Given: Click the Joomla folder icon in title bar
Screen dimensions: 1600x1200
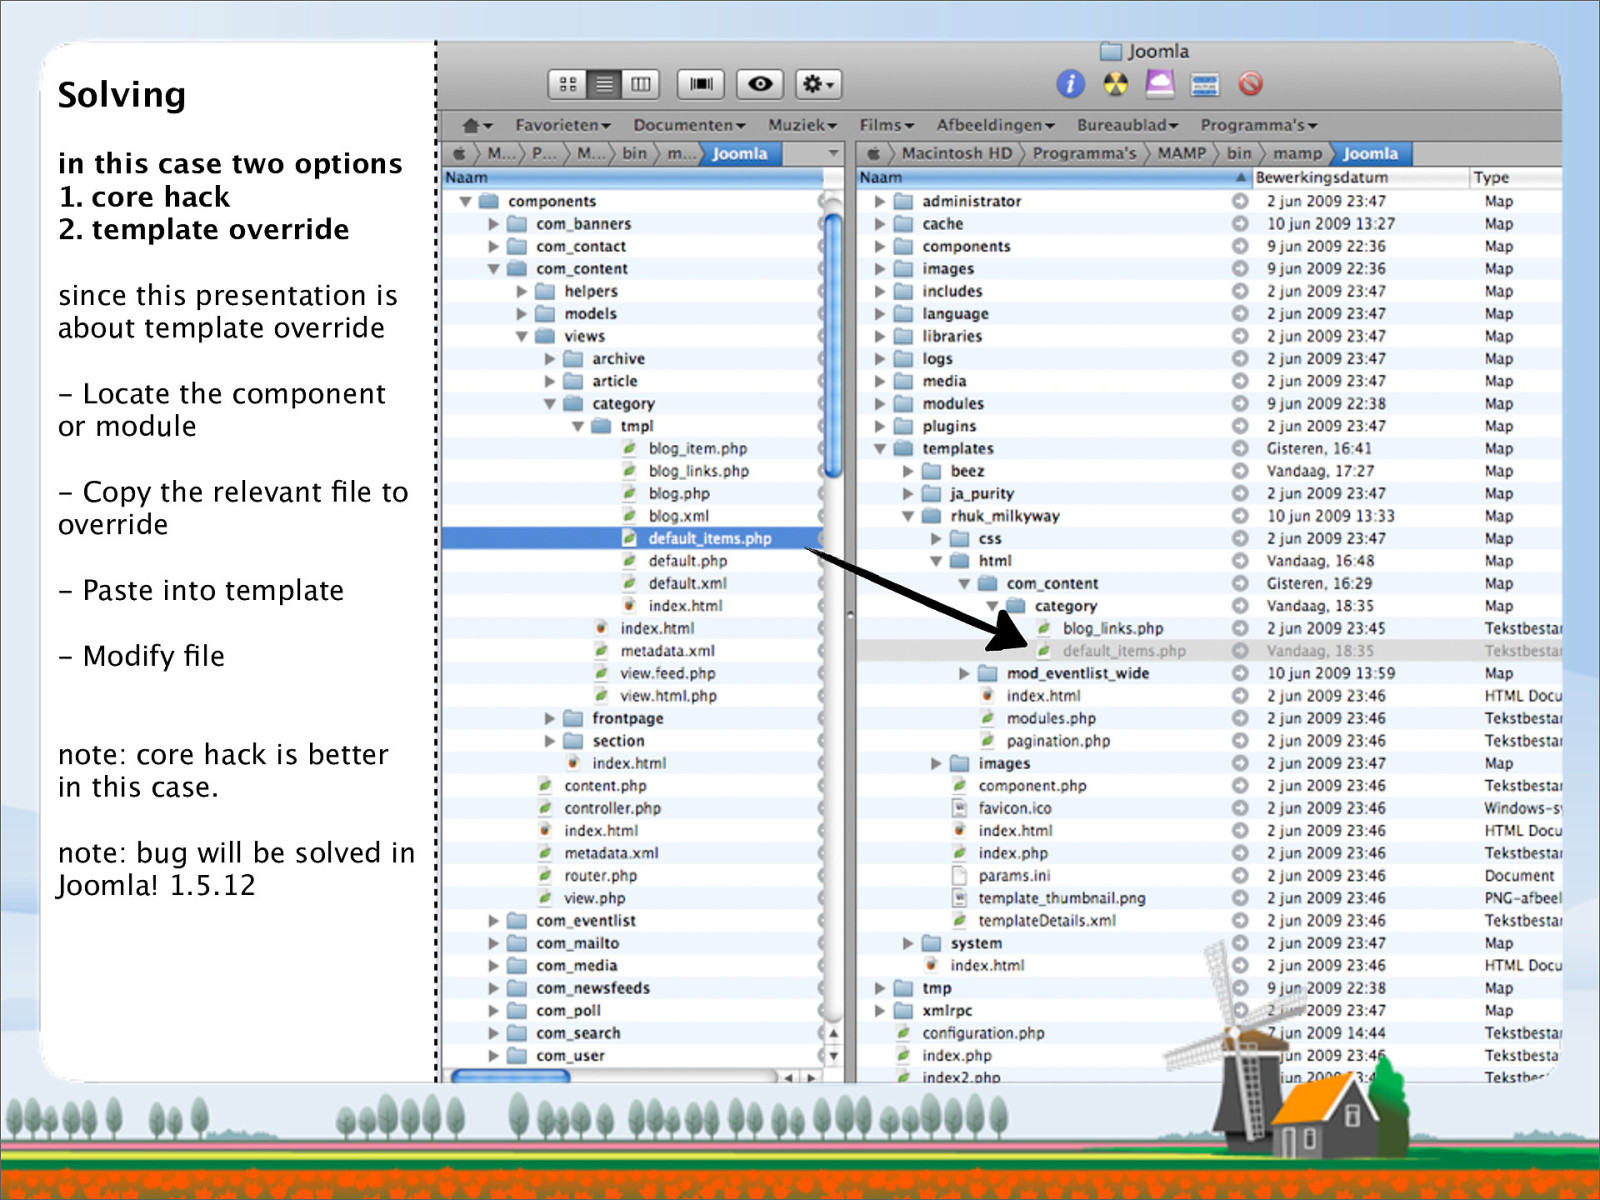Looking at the screenshot, I should [1111, 51].
